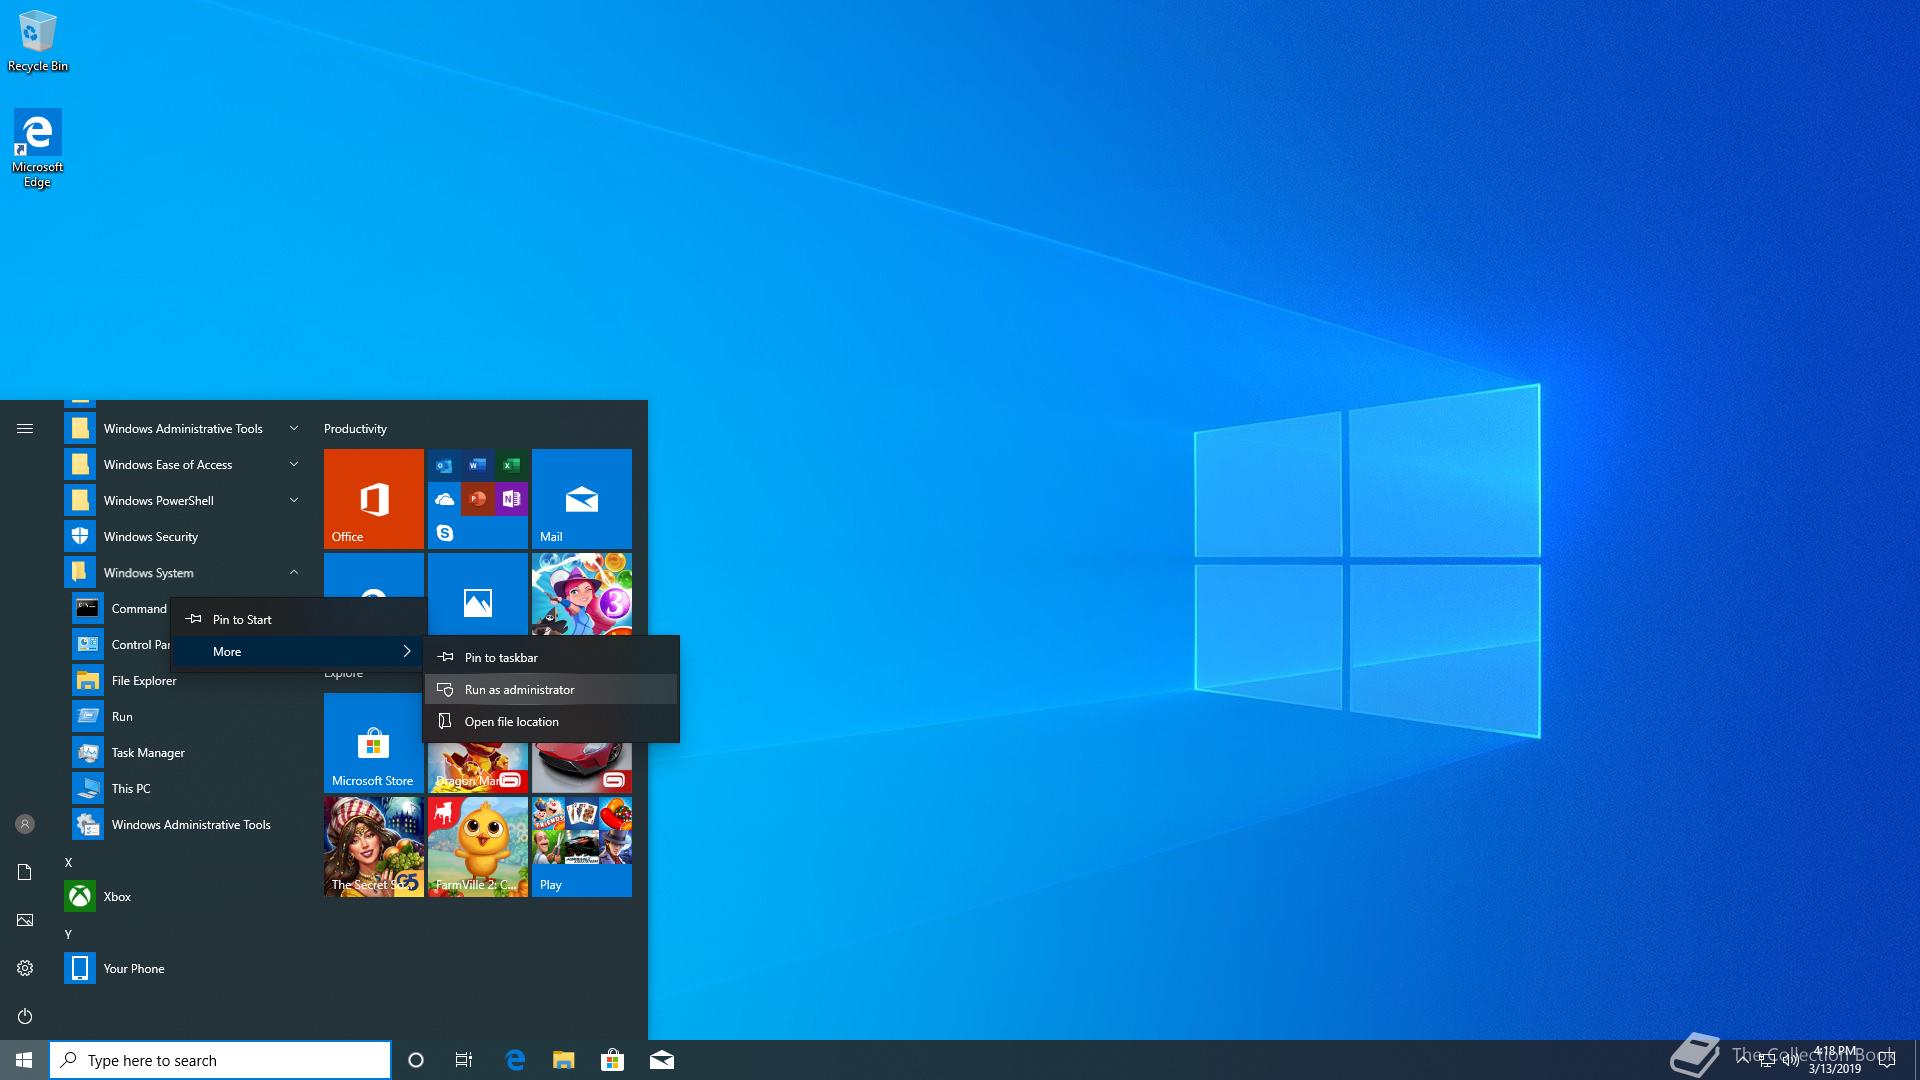Select Pin to Start in context menu
This screenshot has width=1920, height=1080.
click(298, 619)
